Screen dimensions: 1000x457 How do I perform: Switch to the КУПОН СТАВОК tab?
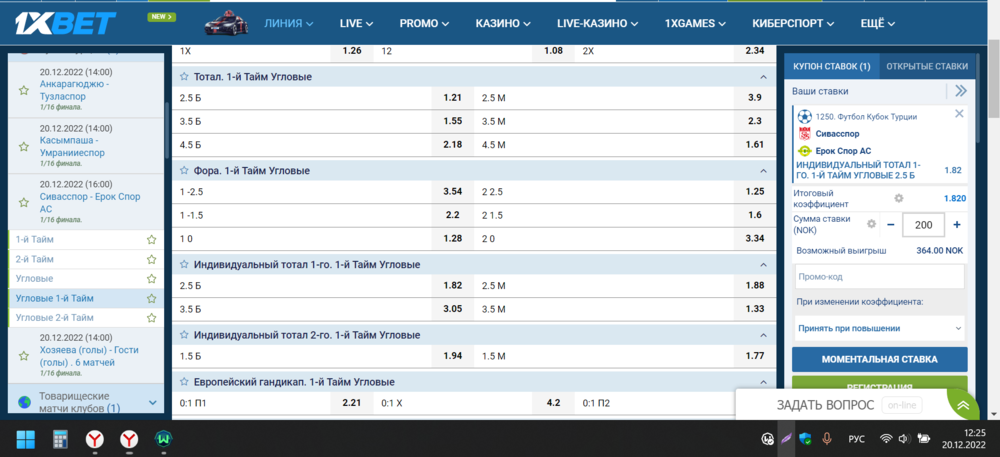click(x=832, y=66)
